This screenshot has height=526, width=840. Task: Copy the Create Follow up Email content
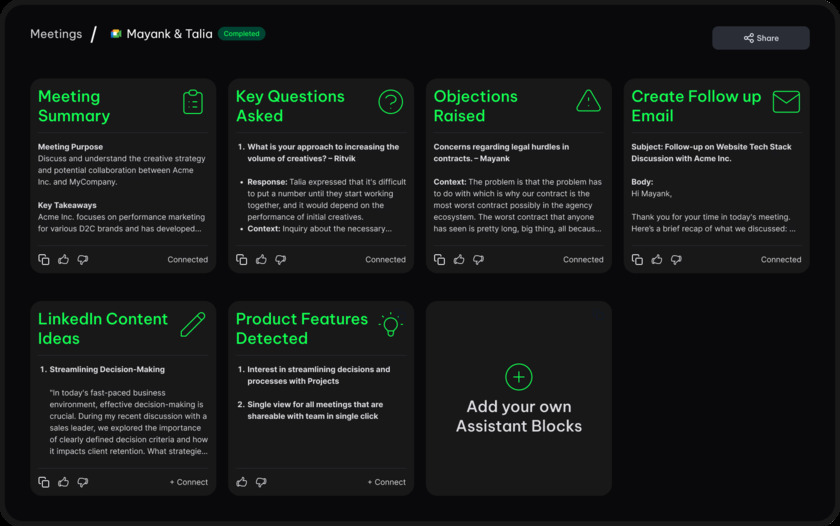[637, 260]
